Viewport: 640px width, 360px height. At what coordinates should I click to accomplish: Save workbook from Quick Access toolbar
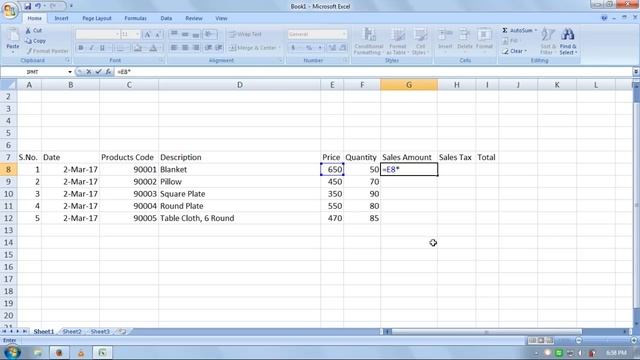(27, 6)
